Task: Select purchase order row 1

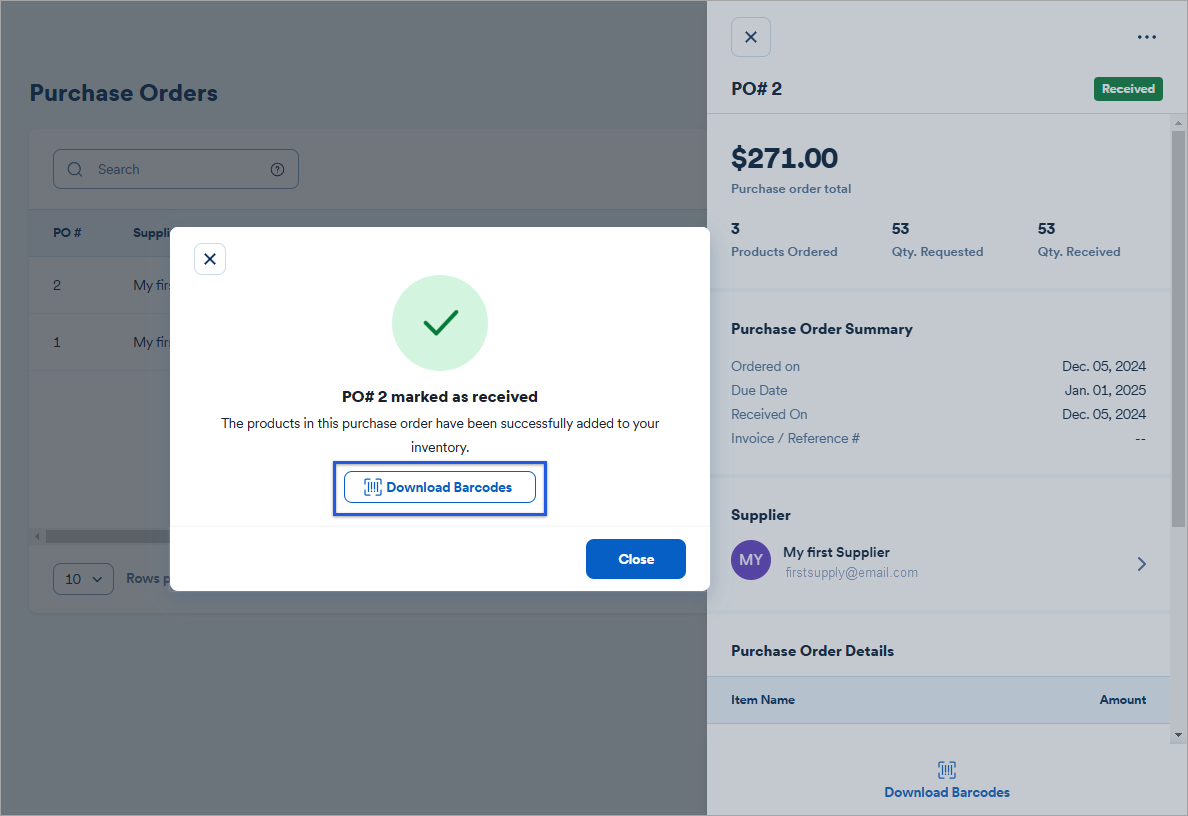Action: point(57,342)
